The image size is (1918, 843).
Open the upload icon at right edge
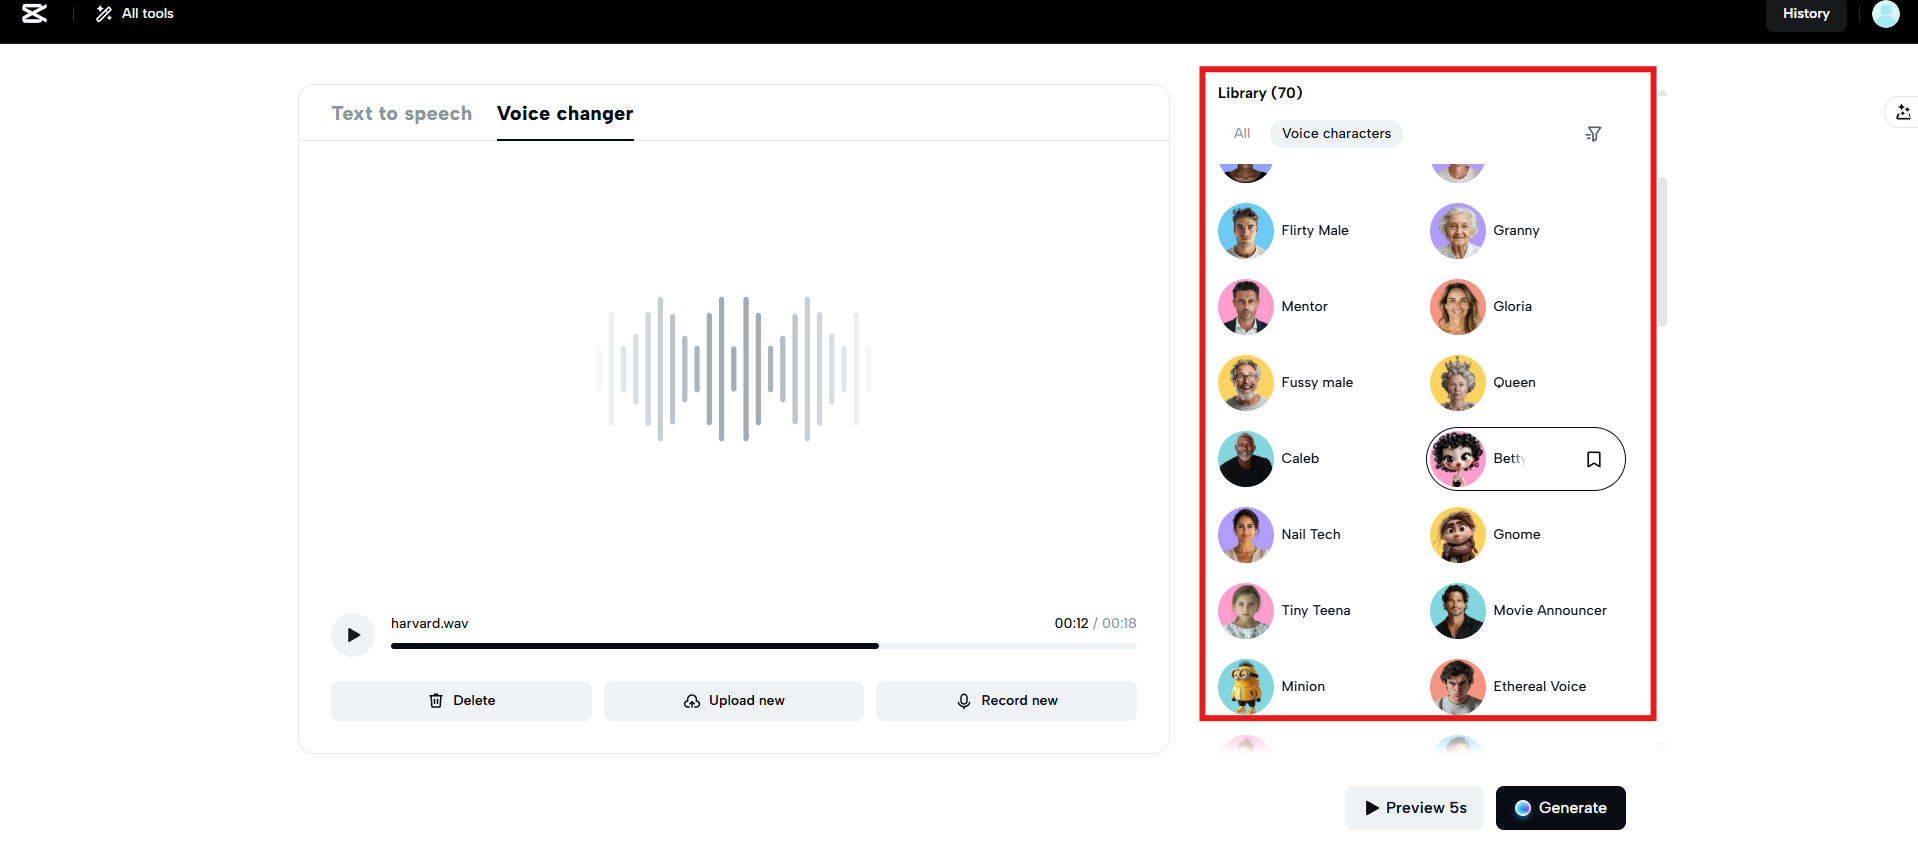tap(1903, 112)
